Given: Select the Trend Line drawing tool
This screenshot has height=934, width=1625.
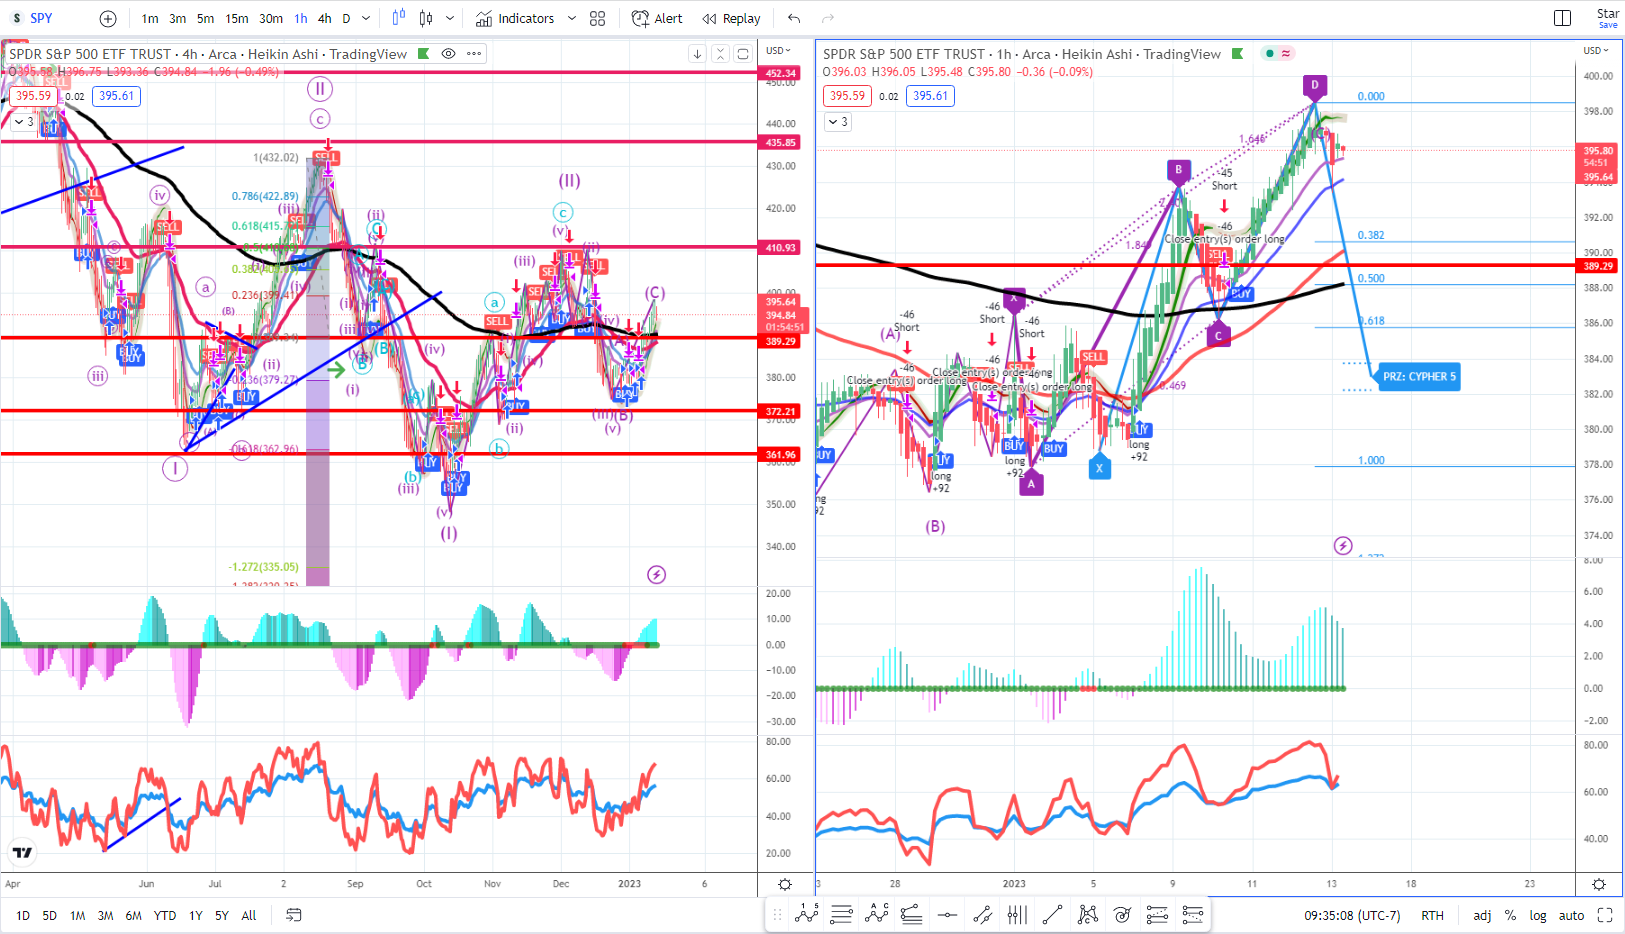Looking at the screenshot, I should point(1052,914).
